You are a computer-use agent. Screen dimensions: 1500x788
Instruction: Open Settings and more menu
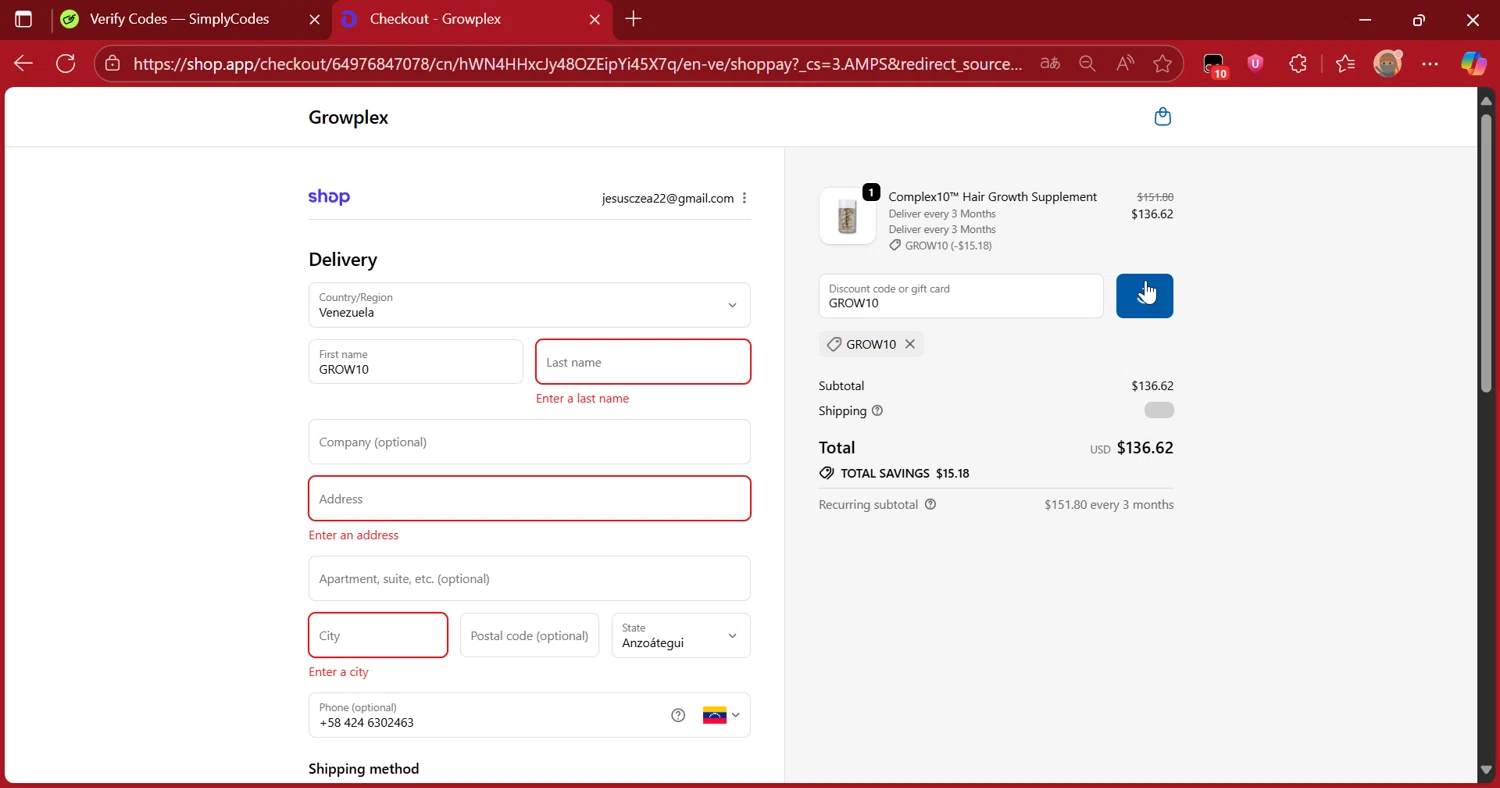tap(1430, 64)
